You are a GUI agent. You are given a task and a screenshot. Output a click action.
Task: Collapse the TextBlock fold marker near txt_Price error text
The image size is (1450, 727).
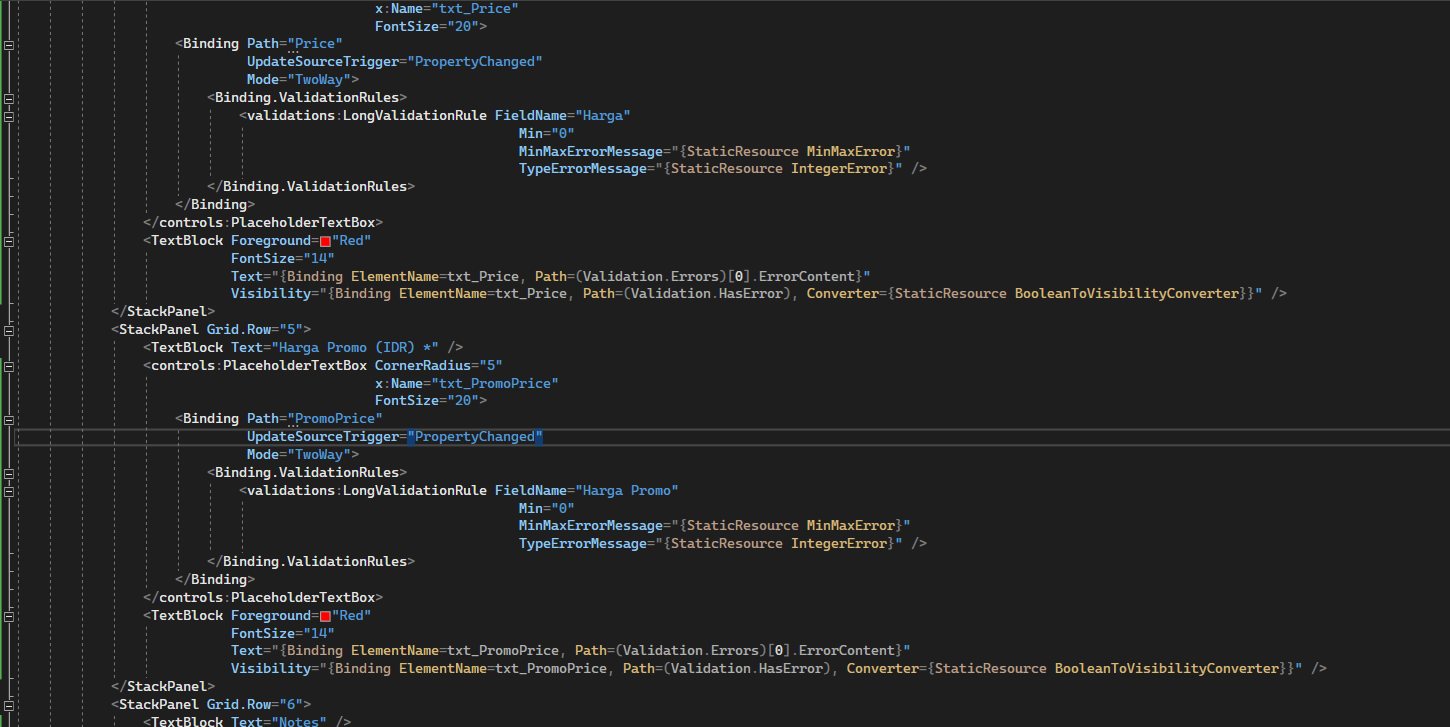coord(7,240)
